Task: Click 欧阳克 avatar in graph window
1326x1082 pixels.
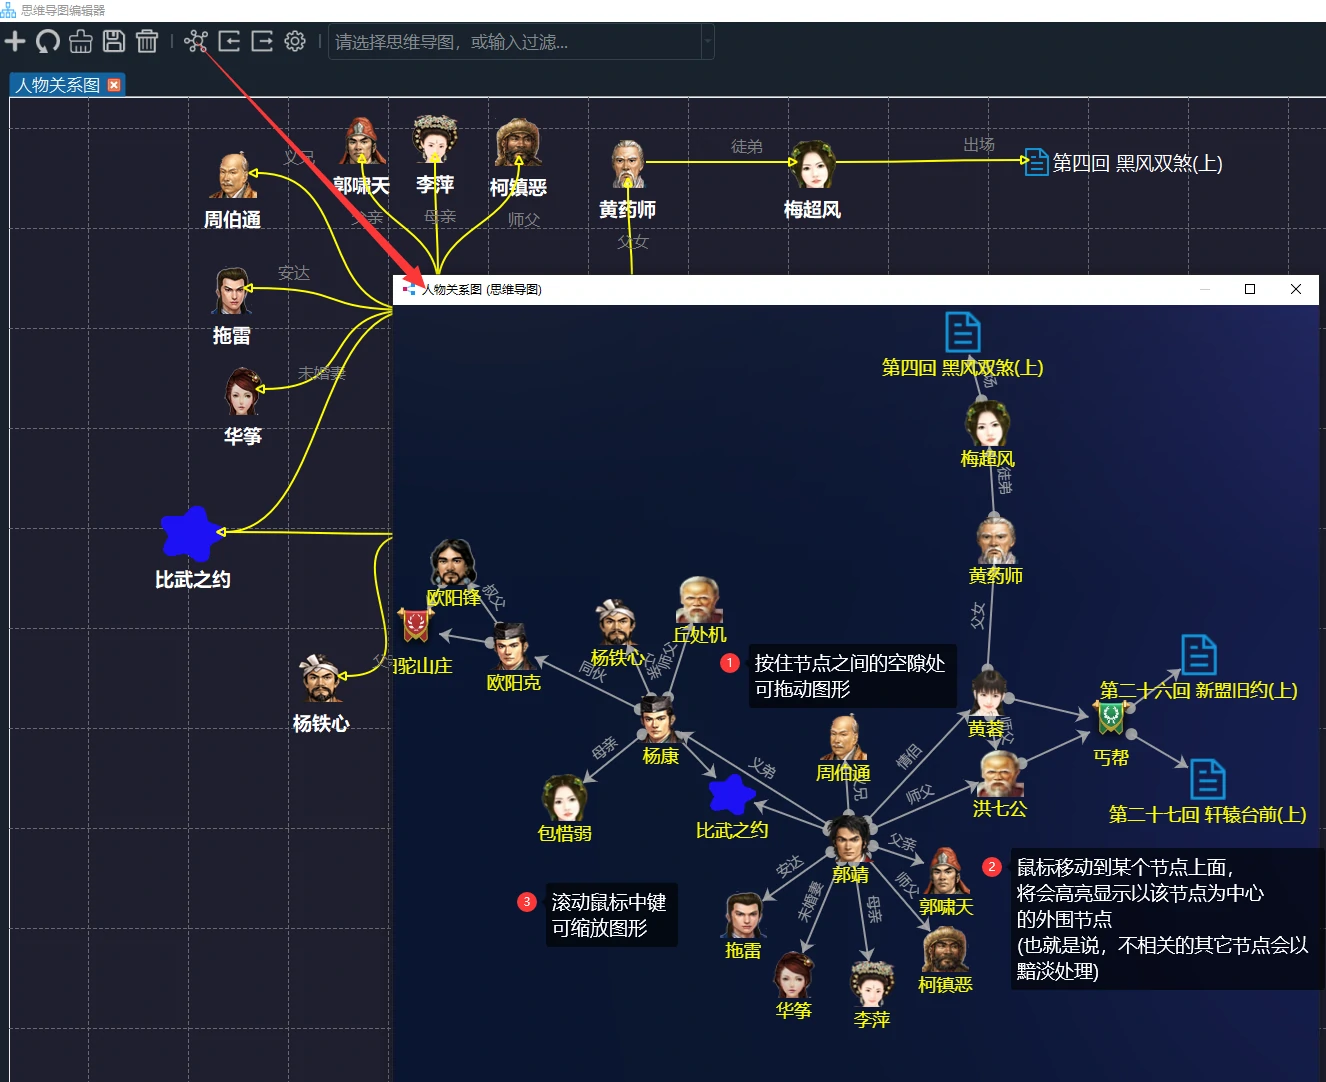Action: pos(512,647)
